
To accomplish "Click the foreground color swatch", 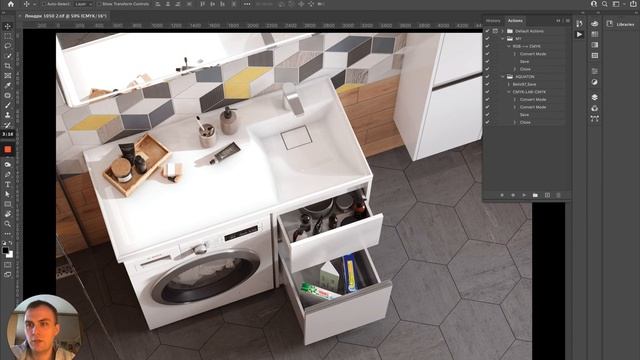I will [5, 250].
